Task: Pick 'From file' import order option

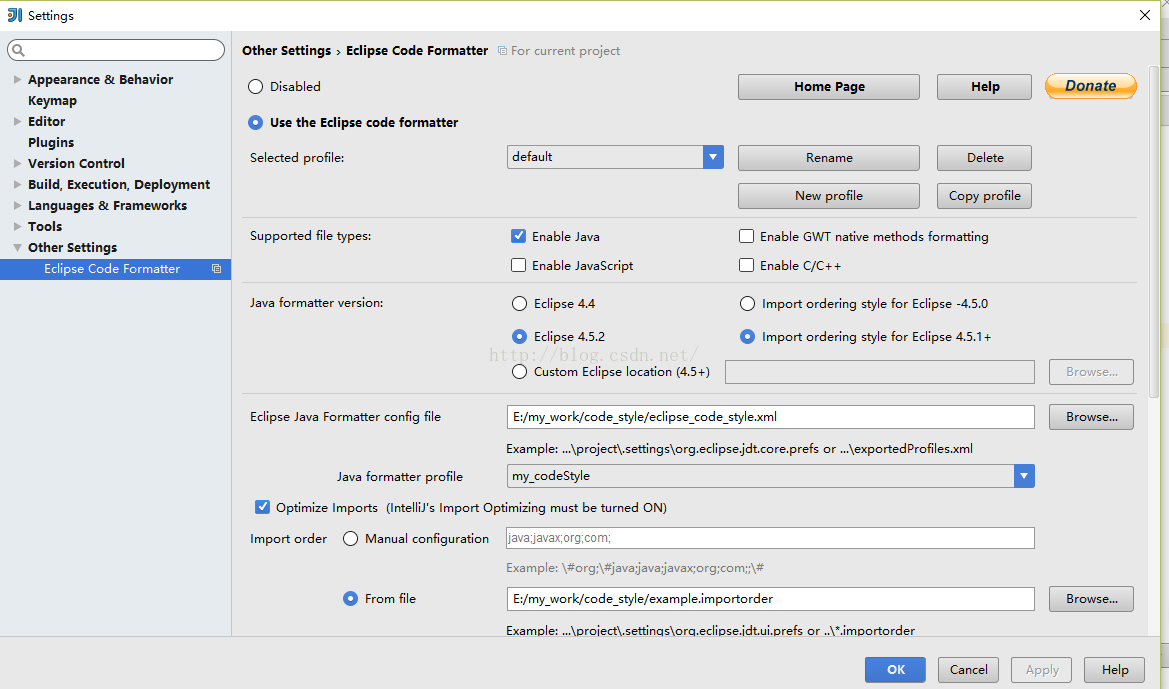Action: 350,598
